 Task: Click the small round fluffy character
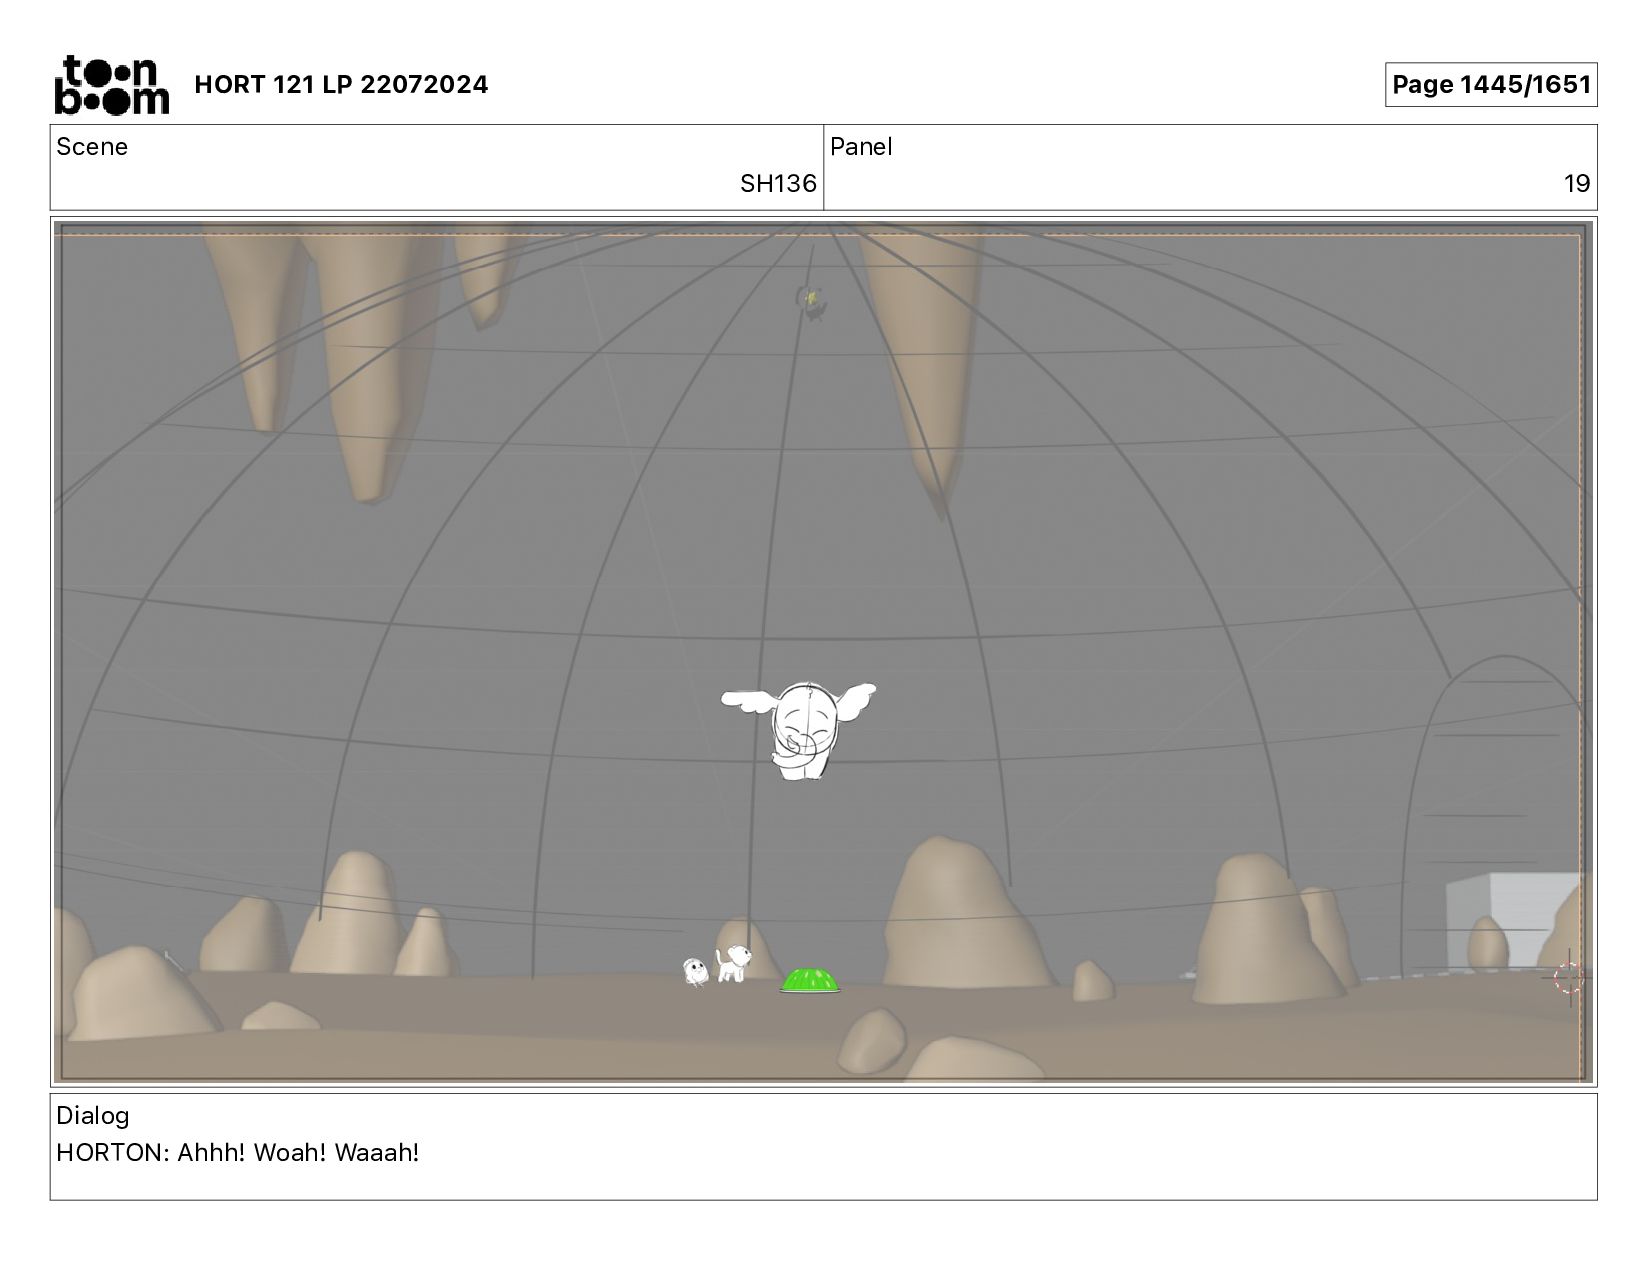click(695, 971)
